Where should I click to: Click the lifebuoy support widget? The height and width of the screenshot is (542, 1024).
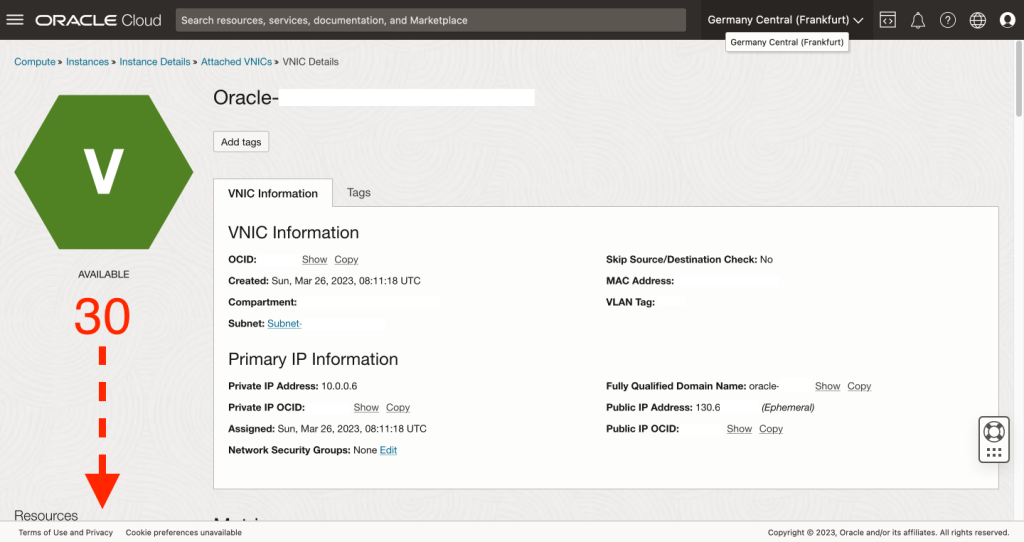click(993, 431)
